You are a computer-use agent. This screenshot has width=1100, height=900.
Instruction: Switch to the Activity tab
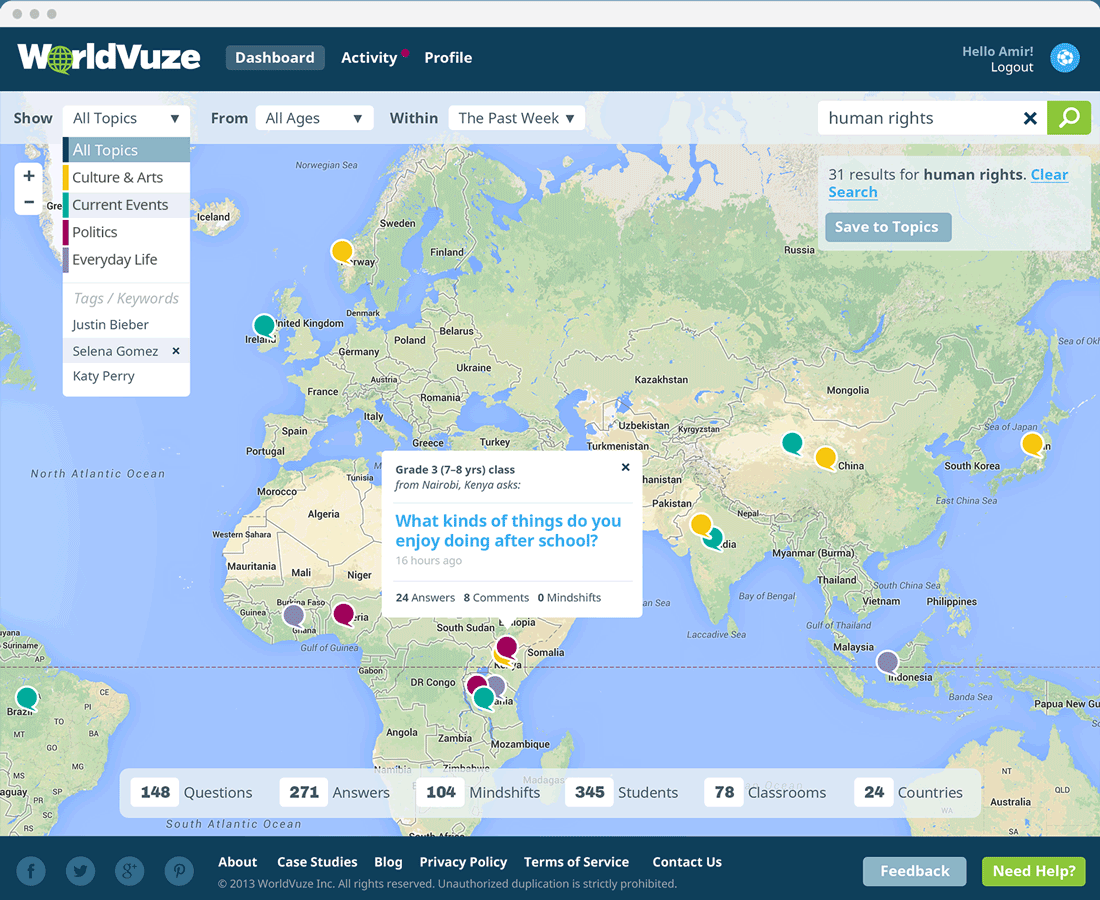pos(369,58)
